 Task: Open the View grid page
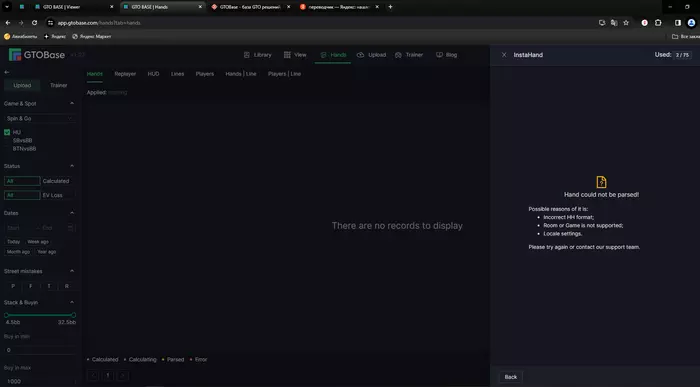[295, 55]
